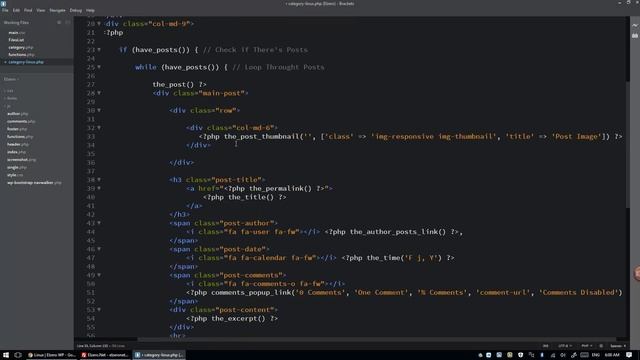
Task: Open the Extension Manager icon
Action: 635,36
